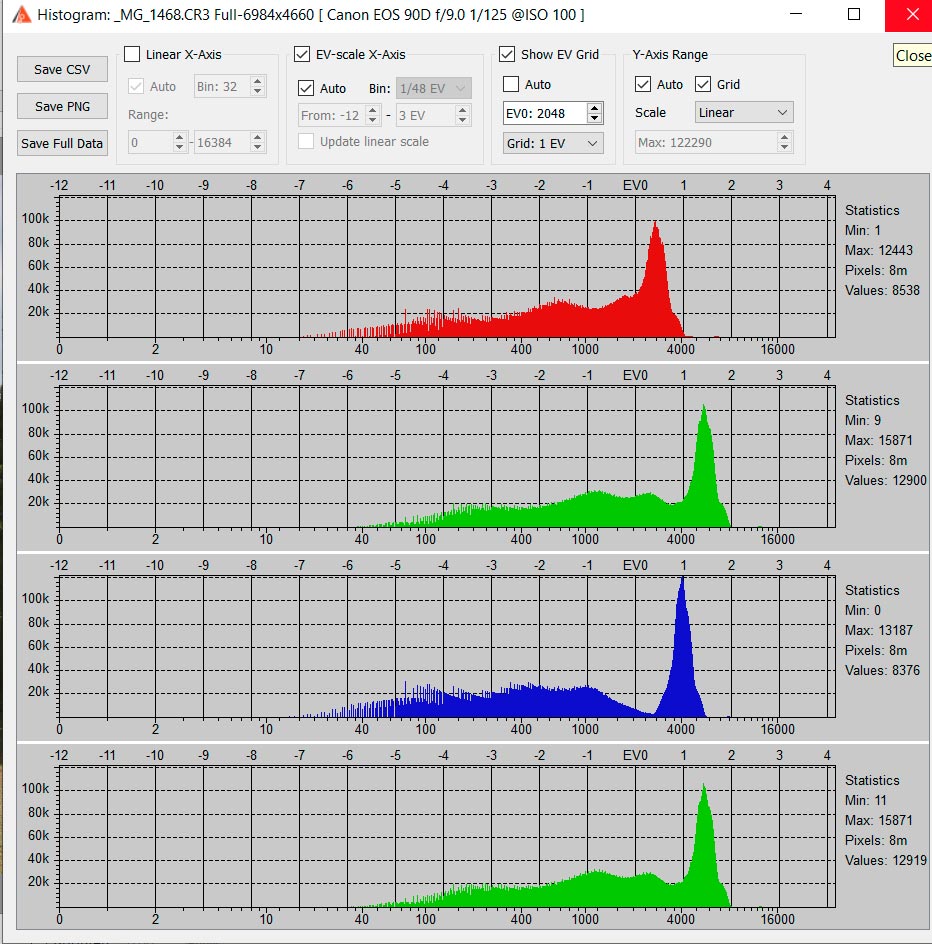Viewport: 932px width, 944px height.
Task: Click Save CSV button
Action: [62, 70]
